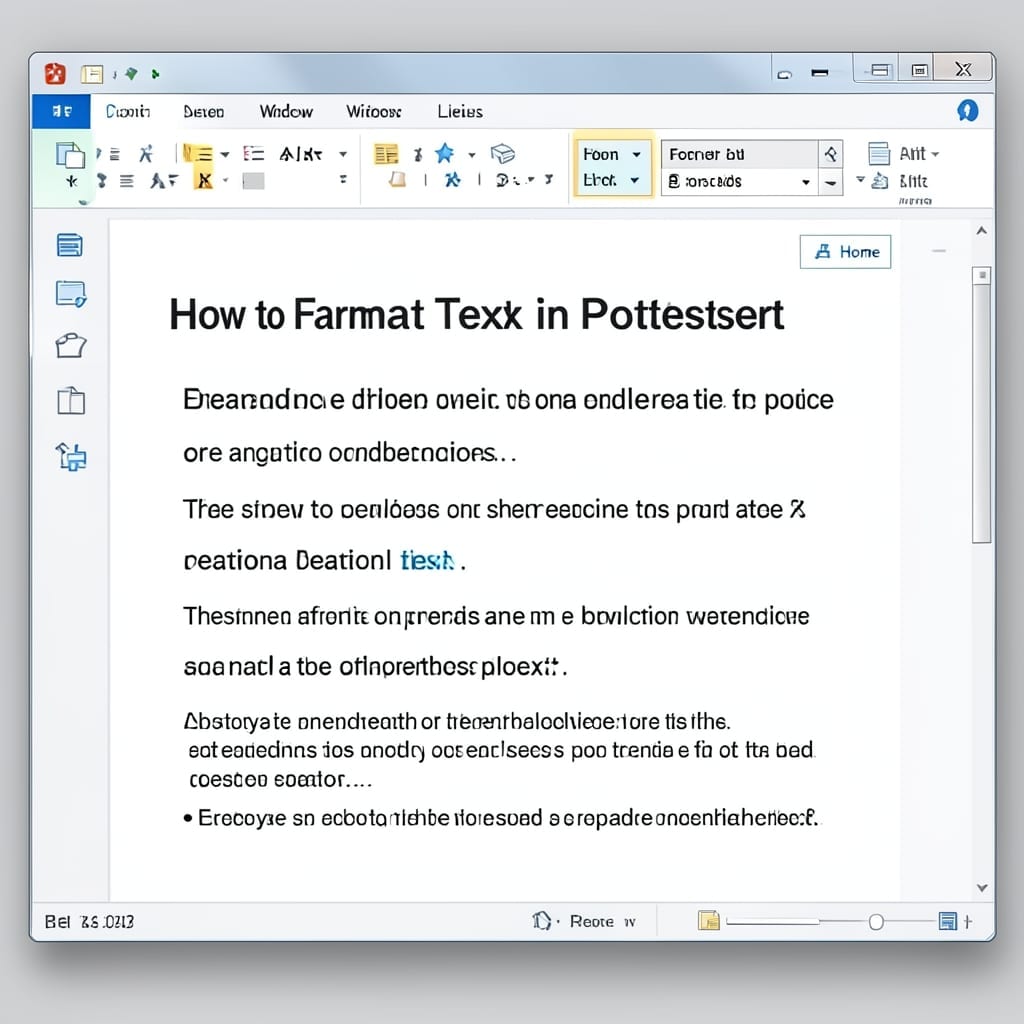Click the heading 'How to Farmat Texk in Pottestsert'
The height and width of the screenshot is (1024, 1024).
pyautogui.click(x=477, y=315)
